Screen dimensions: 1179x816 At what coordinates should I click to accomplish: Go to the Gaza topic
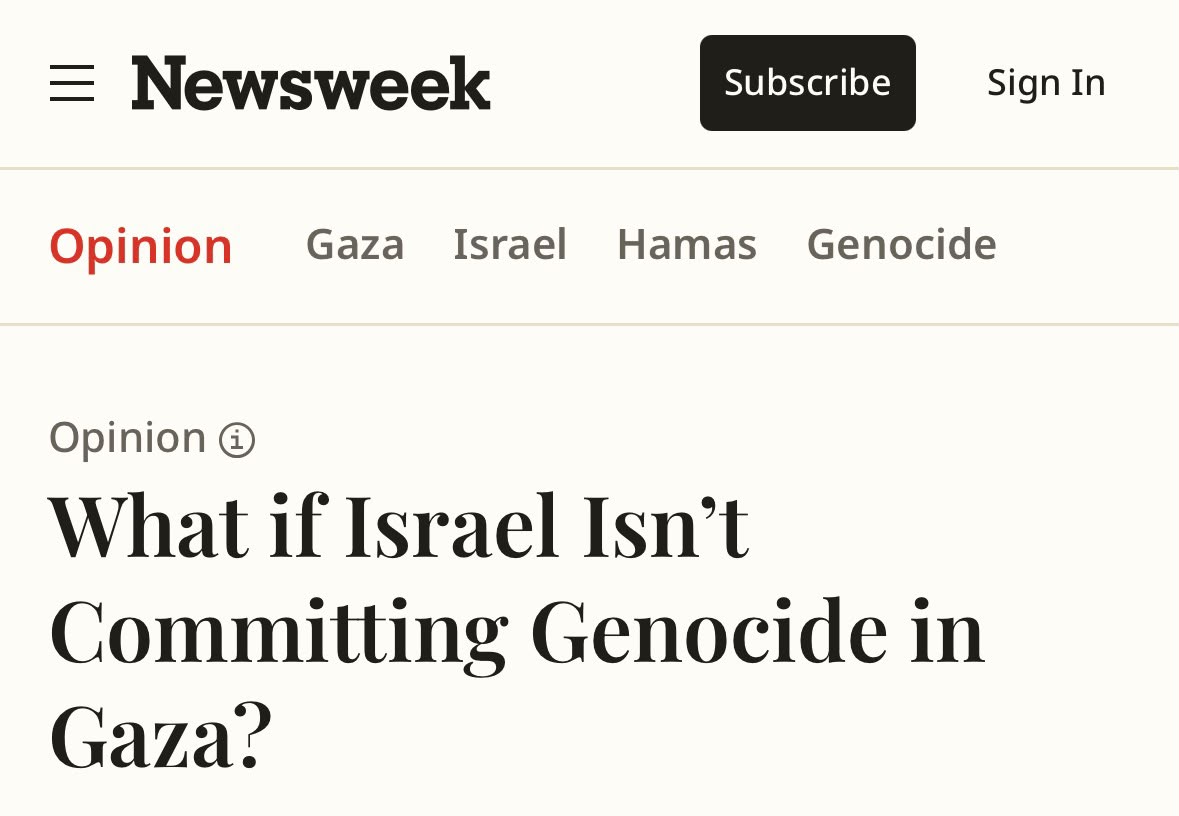click(x=355, y=244)
